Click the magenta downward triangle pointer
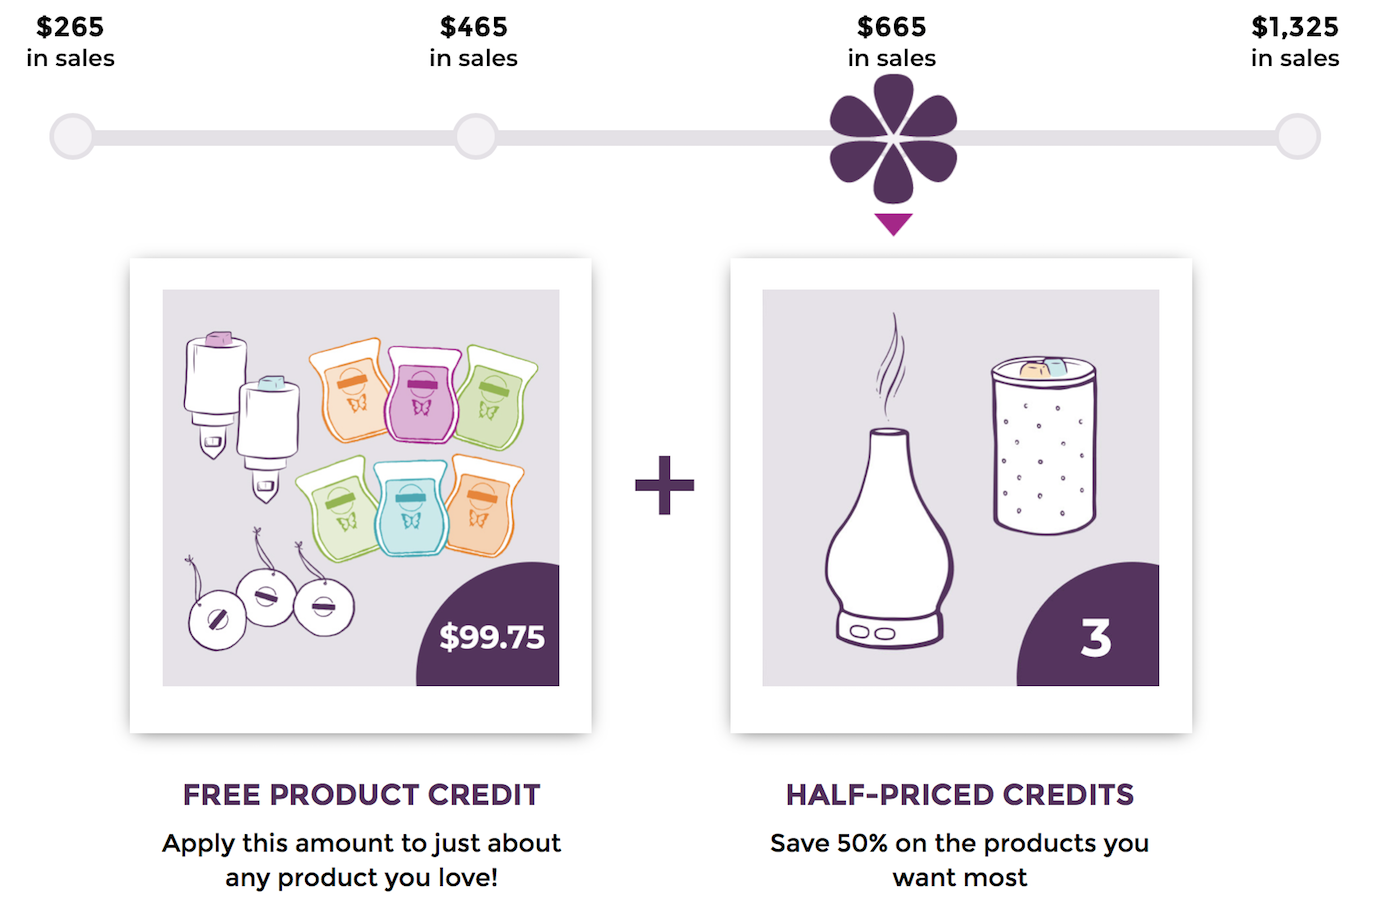The image size is (1384, 914). (893, 224)
